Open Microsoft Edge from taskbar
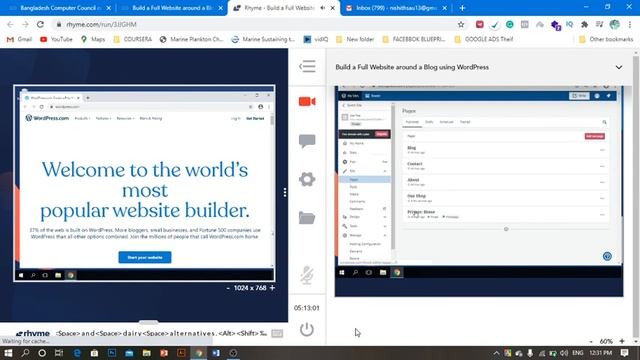This screenshot has height=360, width=640. click(x=77, y=353)
